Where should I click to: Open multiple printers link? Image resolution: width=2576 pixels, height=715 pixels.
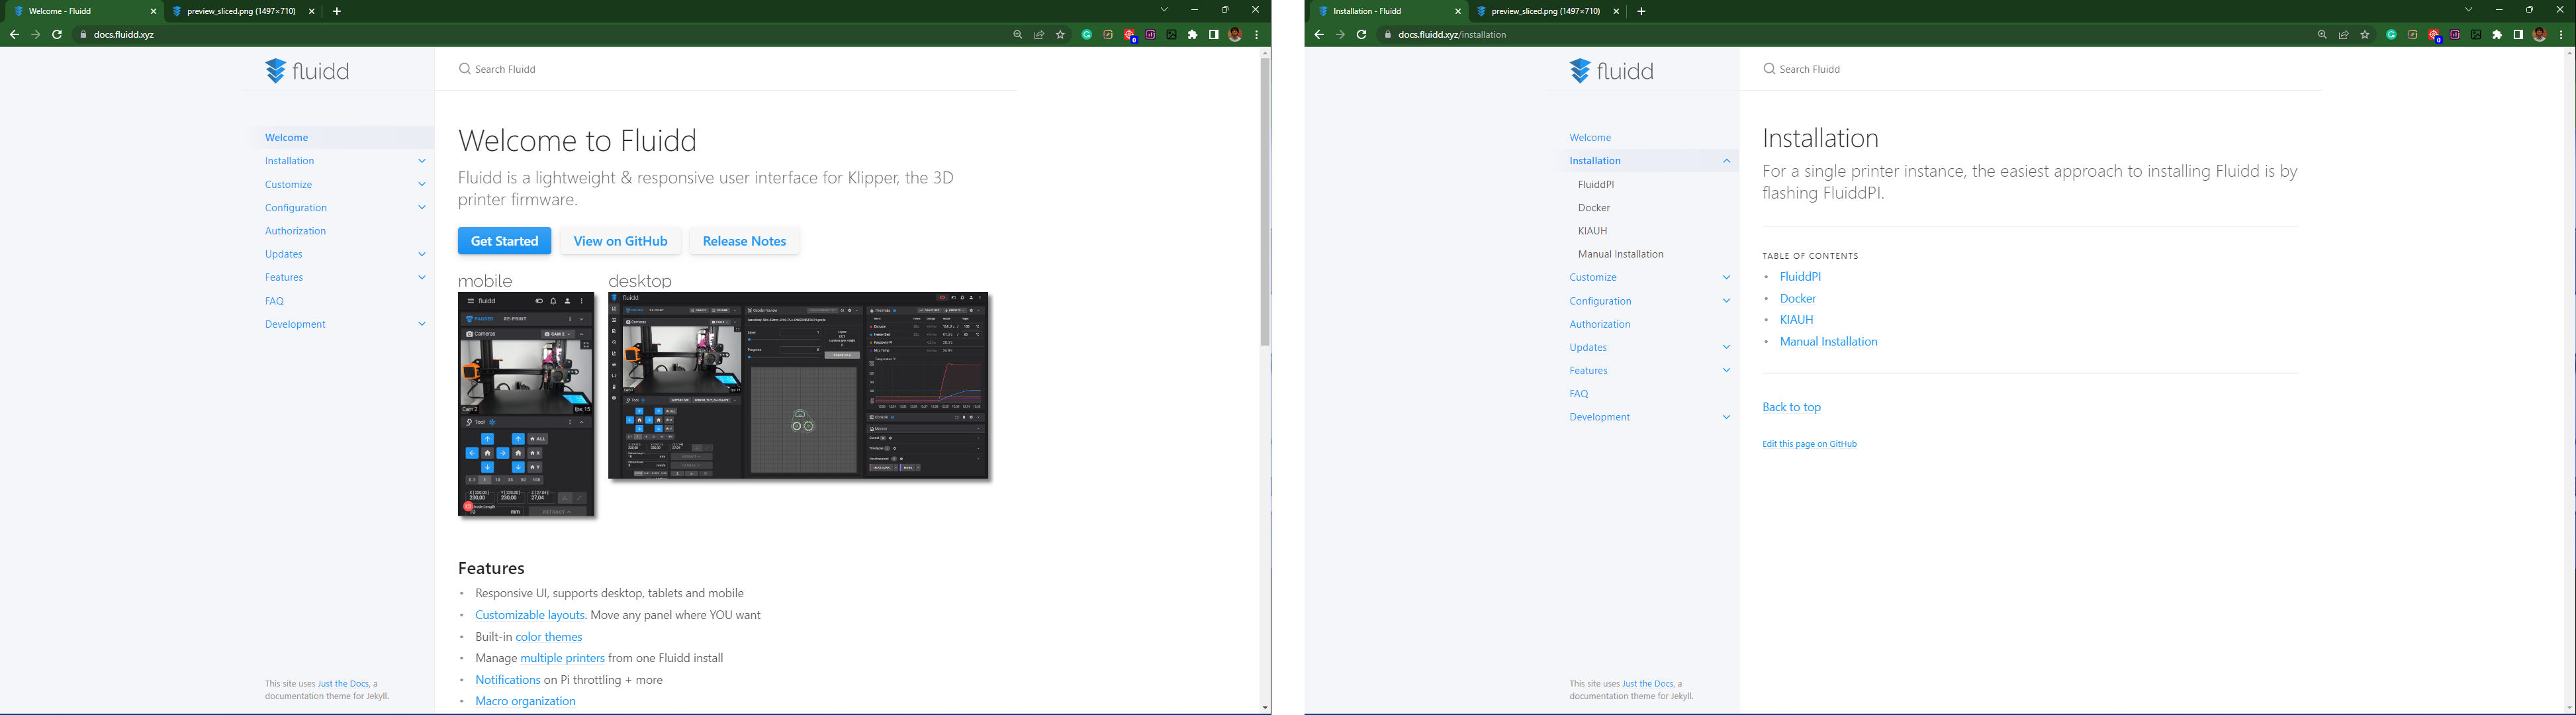pos(562,658)
